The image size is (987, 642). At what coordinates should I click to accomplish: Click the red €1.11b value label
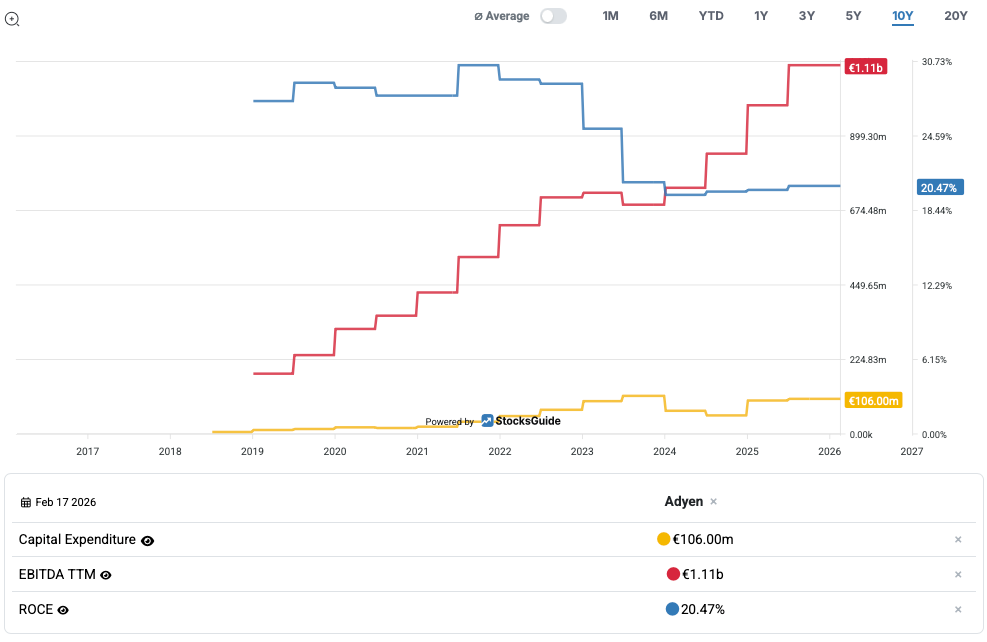pyautogui.click(x=865, y=68)
